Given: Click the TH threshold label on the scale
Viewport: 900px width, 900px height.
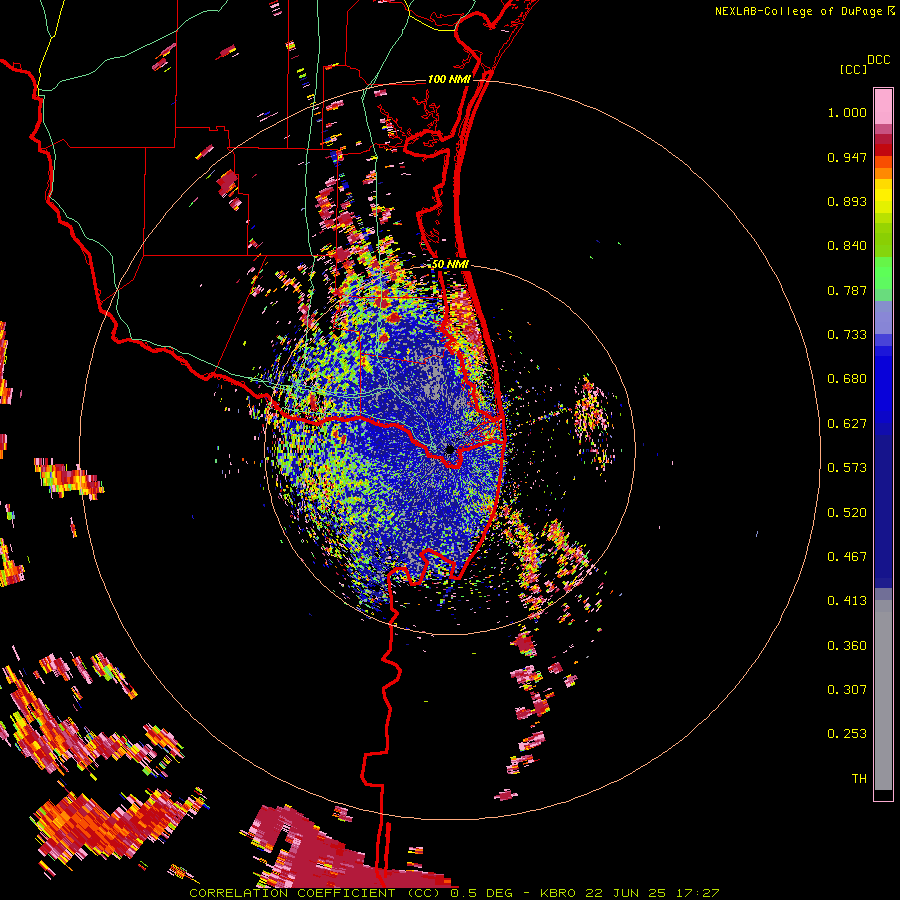Looking at the screenshot, I should pos(859,779).
